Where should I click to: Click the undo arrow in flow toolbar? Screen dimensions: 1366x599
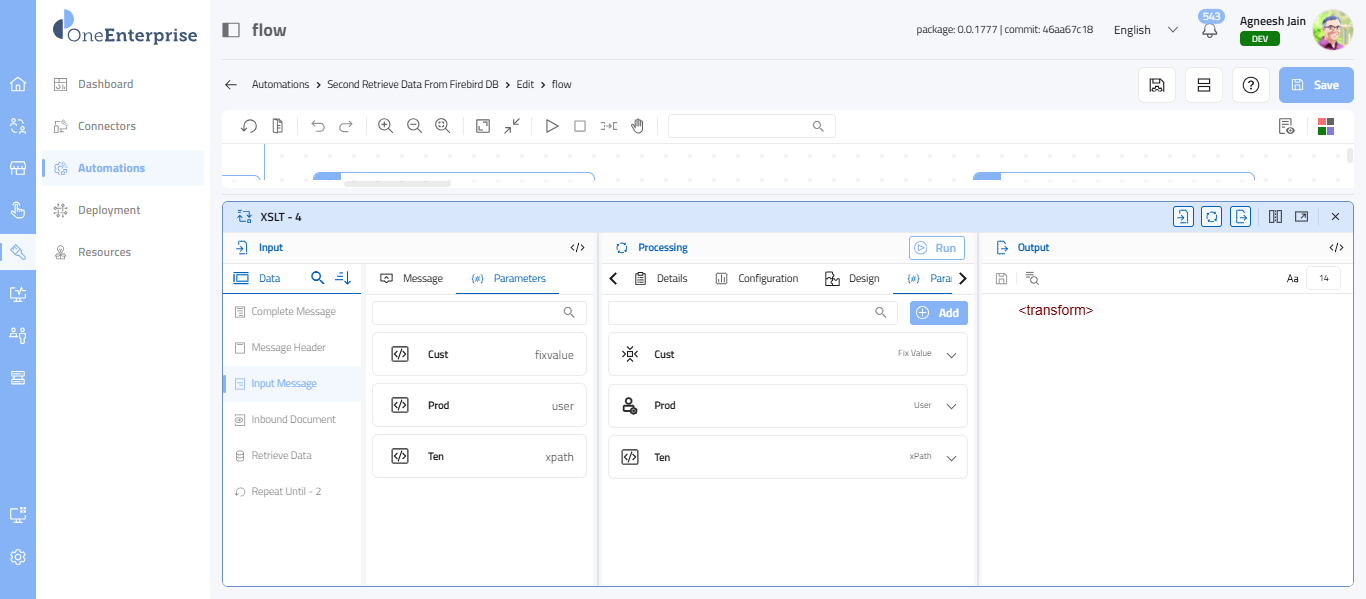click(318, 126)
